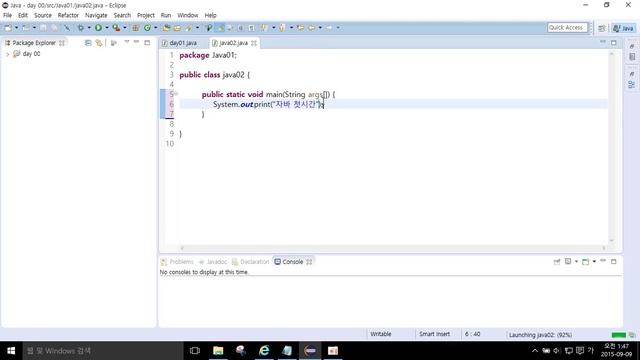Open the Package Explorer view menu
Image resolution: width=640 pixels, height=360 pixels.
[127, 42]
